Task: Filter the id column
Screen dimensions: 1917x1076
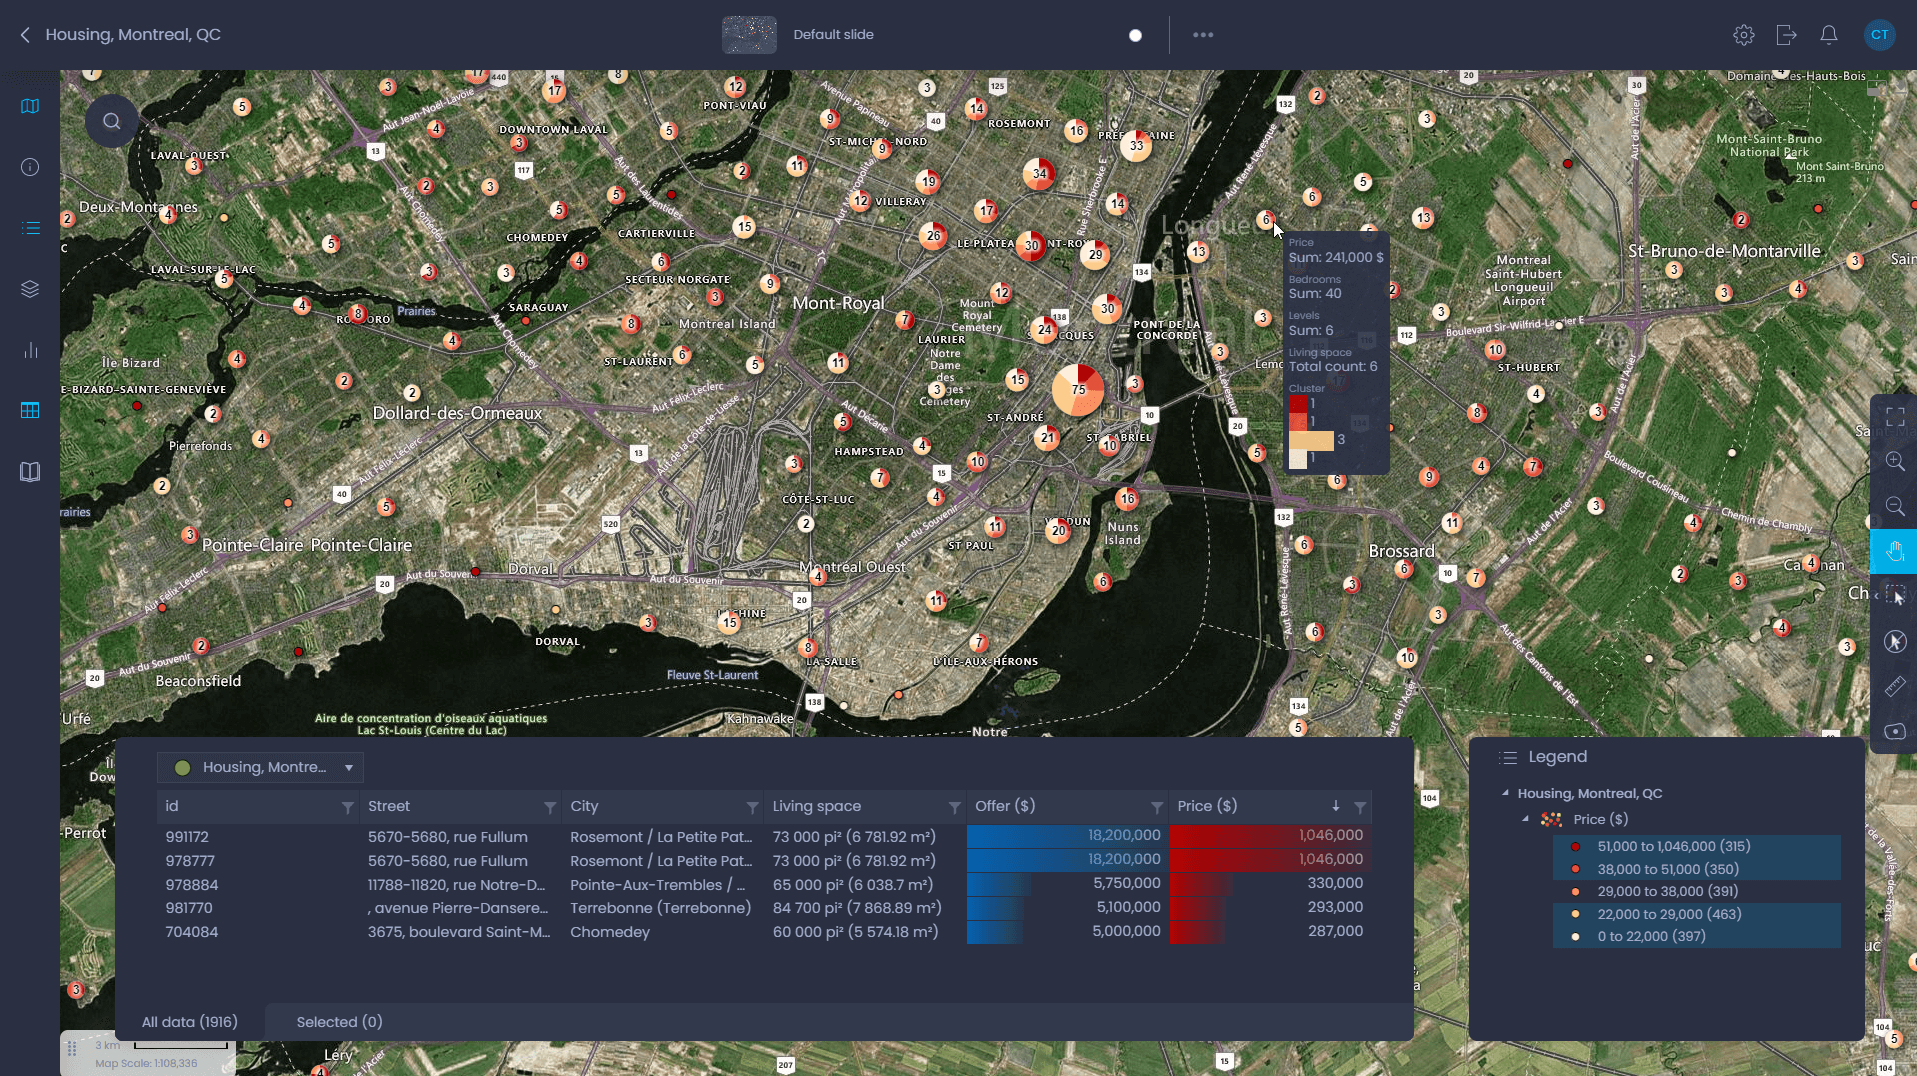Action: click(x=347, y=807)
